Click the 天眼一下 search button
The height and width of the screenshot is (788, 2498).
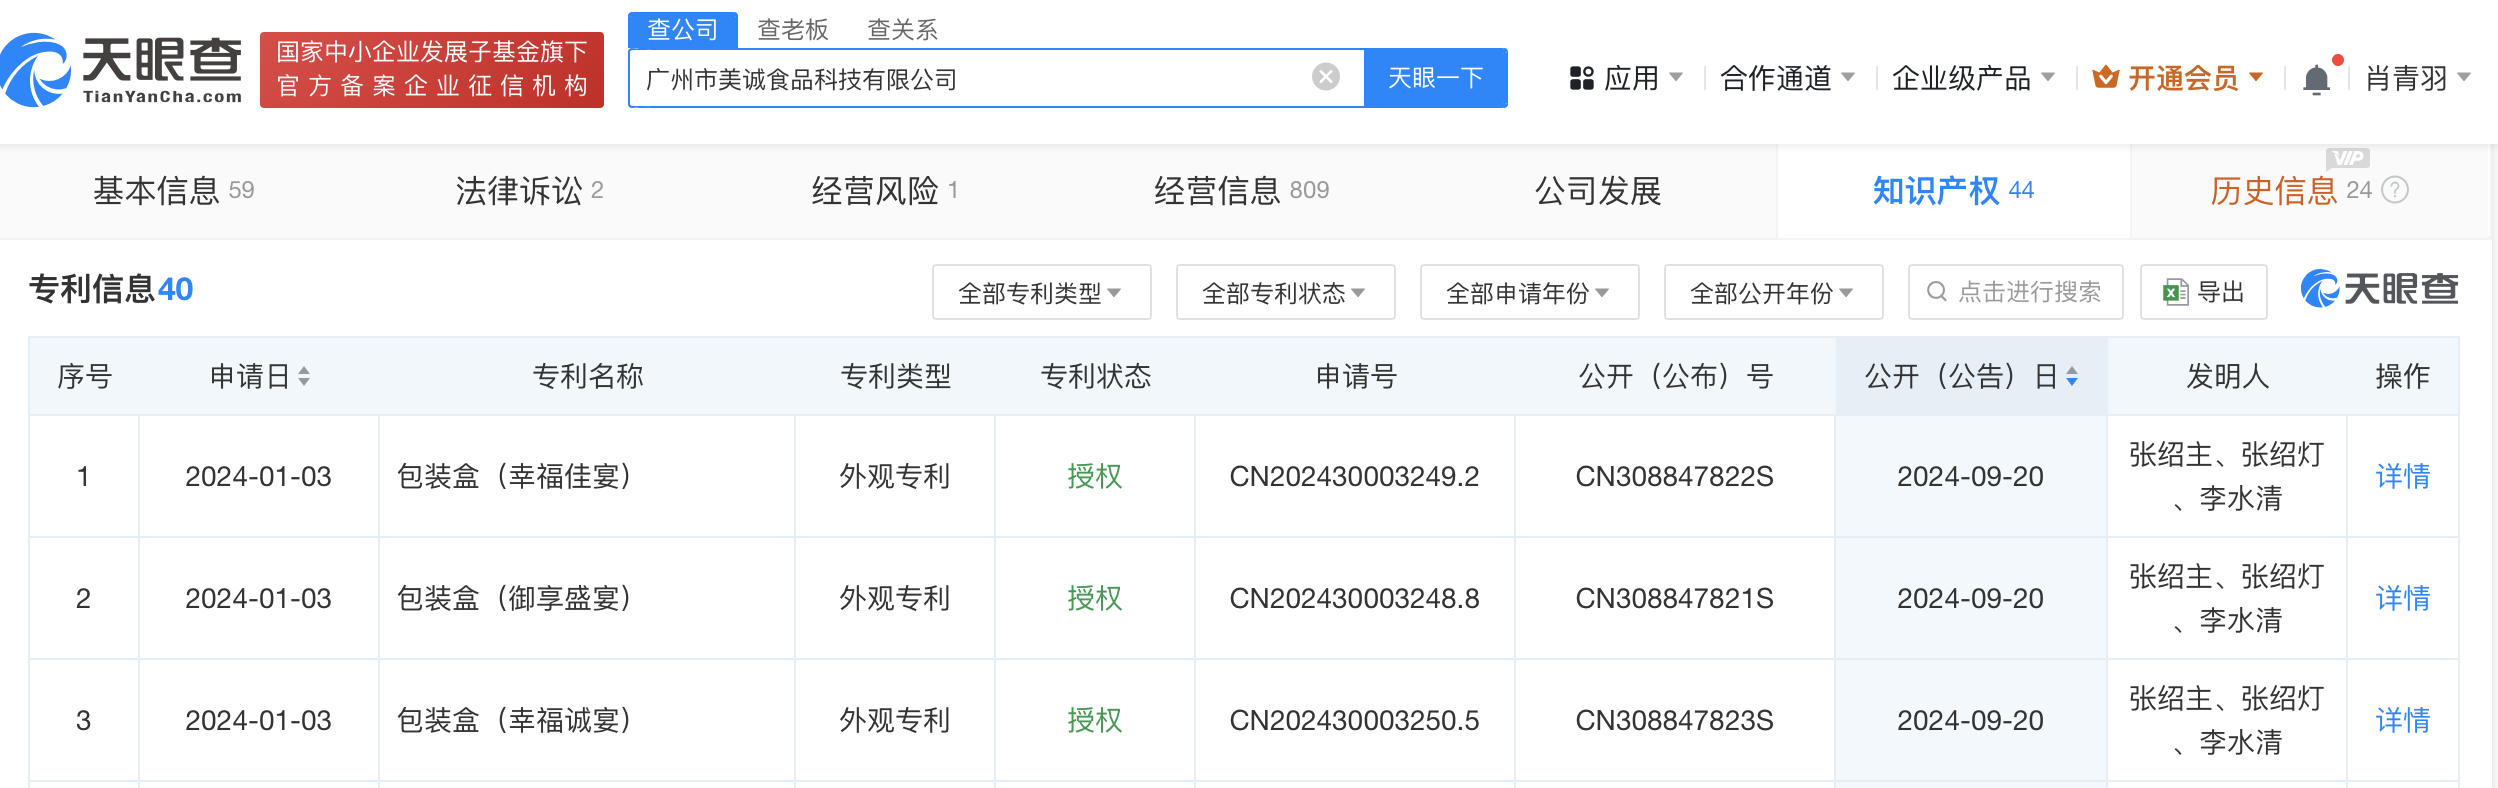click(x=1435, y=78)
